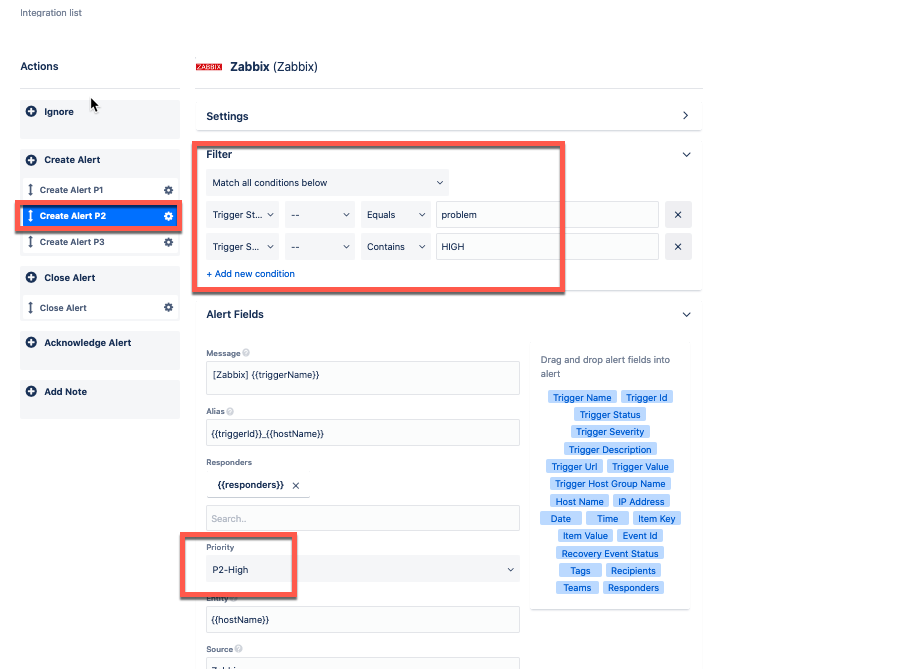Click the Trigger Host Group Name chip
Screen dimensions: 913x669
coord(610,483)
